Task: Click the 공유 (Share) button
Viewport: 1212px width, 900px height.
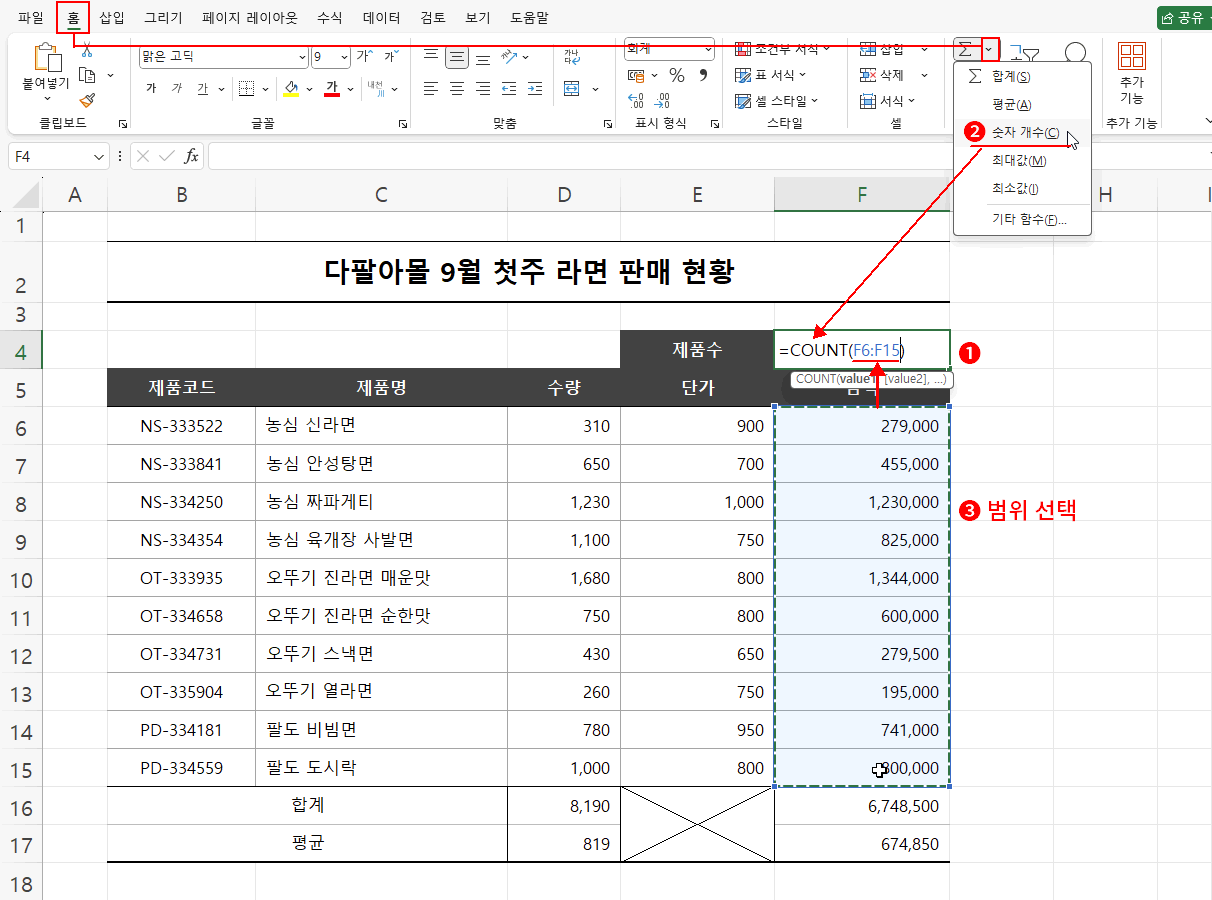Action: [x=1183, y=17]
